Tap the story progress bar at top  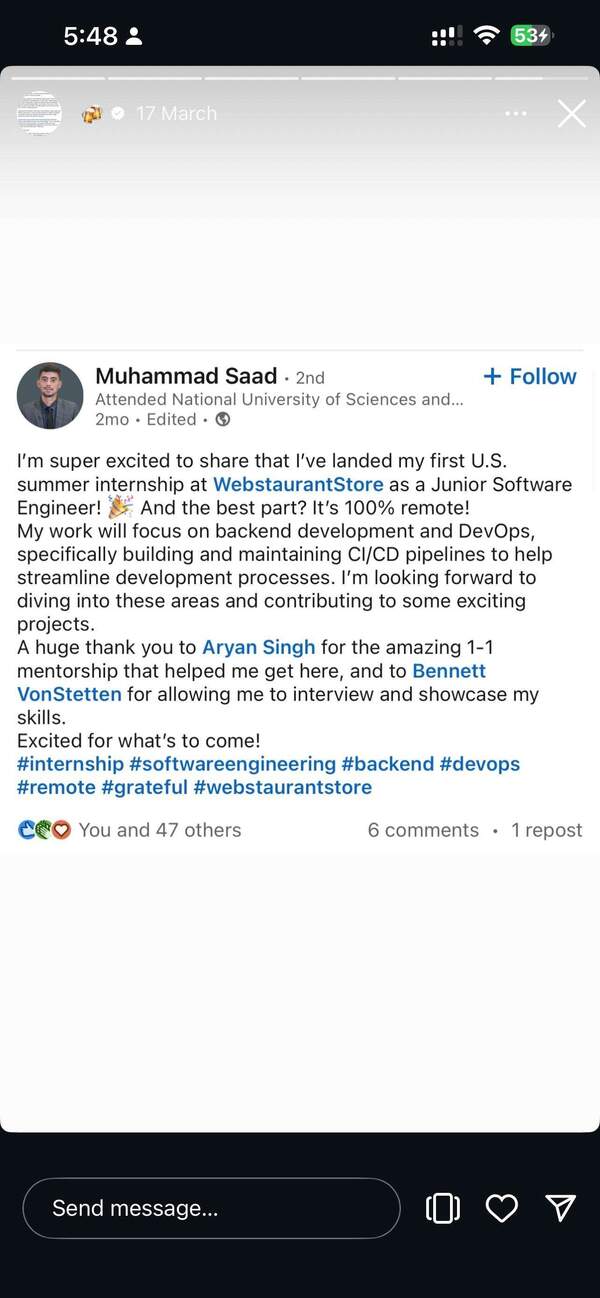pos(300,77)
